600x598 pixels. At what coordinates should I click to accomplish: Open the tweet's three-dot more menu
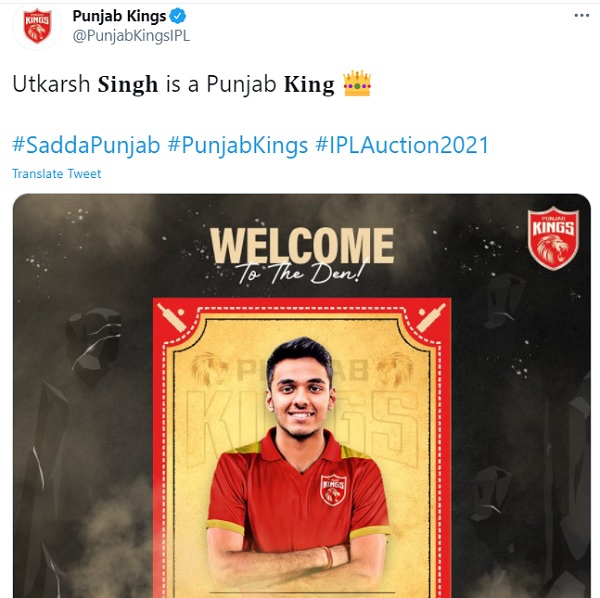pos(581,16)
